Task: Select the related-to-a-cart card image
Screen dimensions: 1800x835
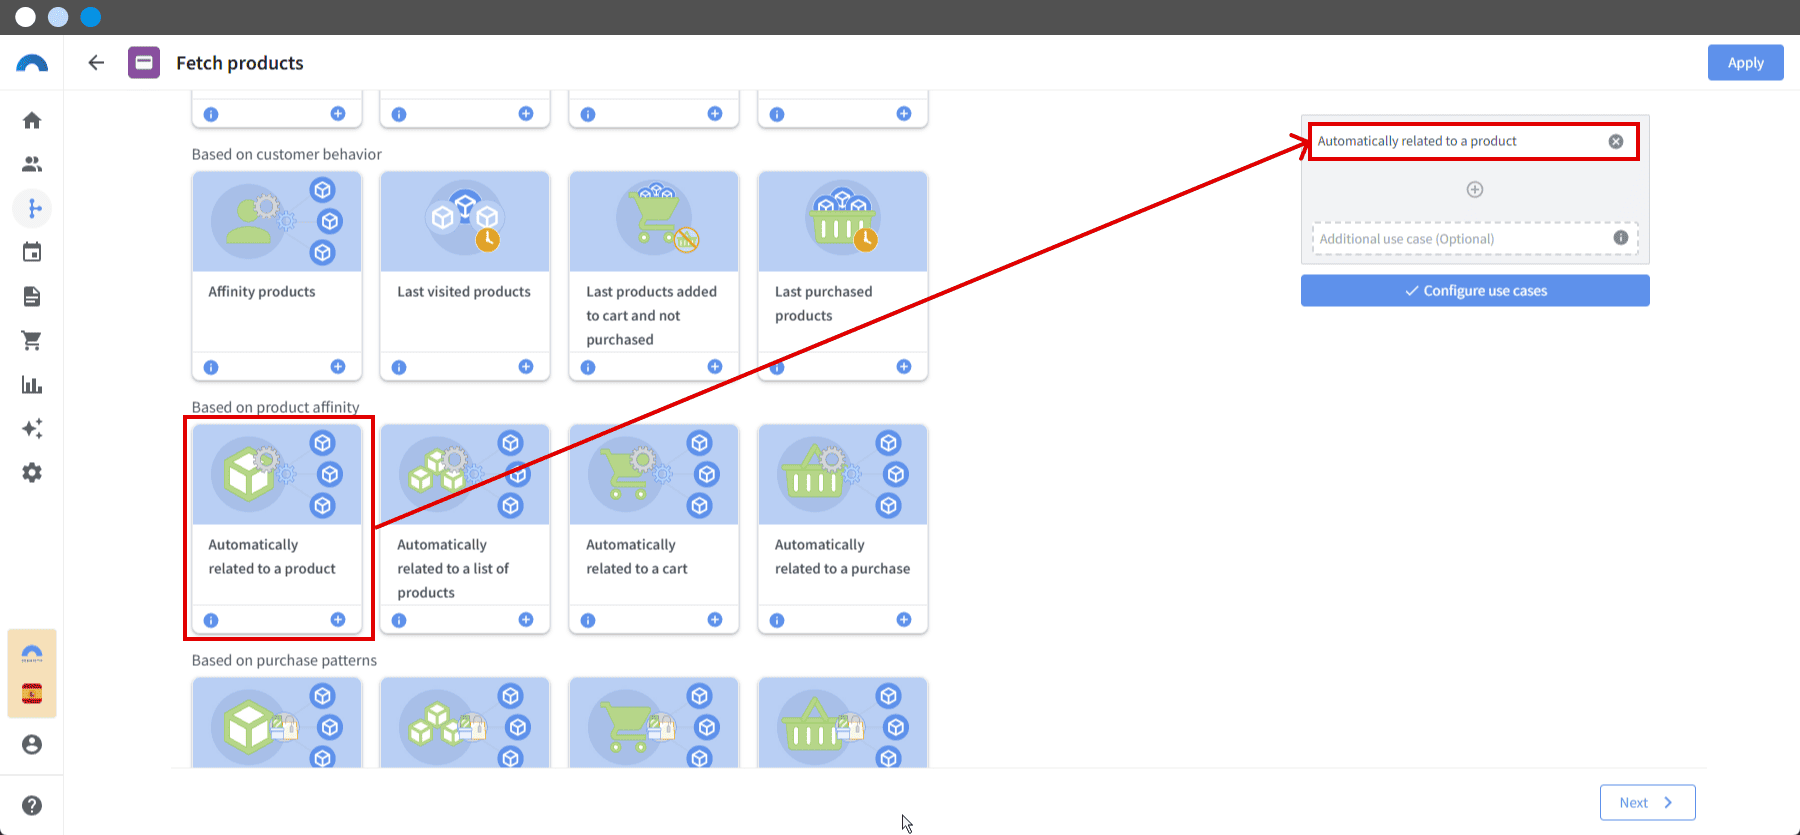Action: tap(654, 475)
